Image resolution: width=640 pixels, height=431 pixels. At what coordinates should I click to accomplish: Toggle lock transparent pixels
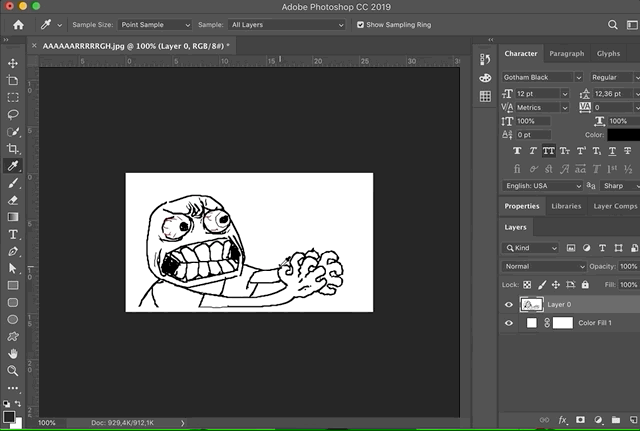point(527,285)
